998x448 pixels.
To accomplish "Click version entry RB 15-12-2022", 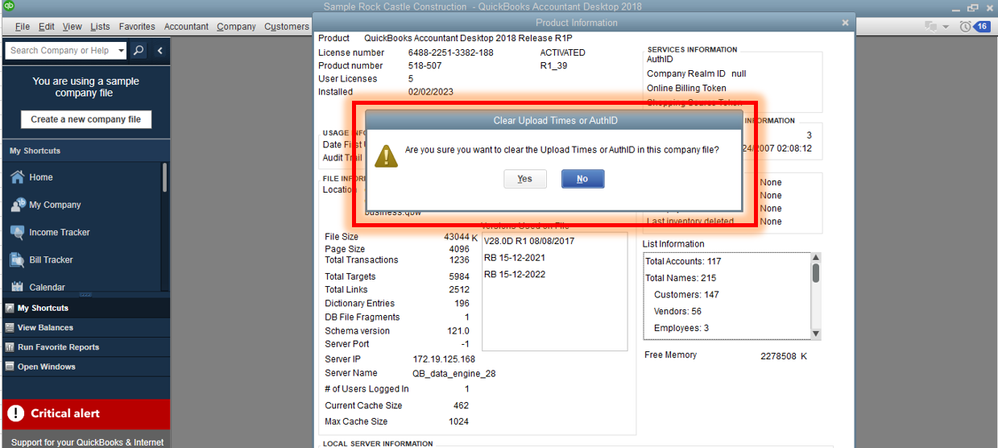I will pyautogui.click(x=514, y=275).
